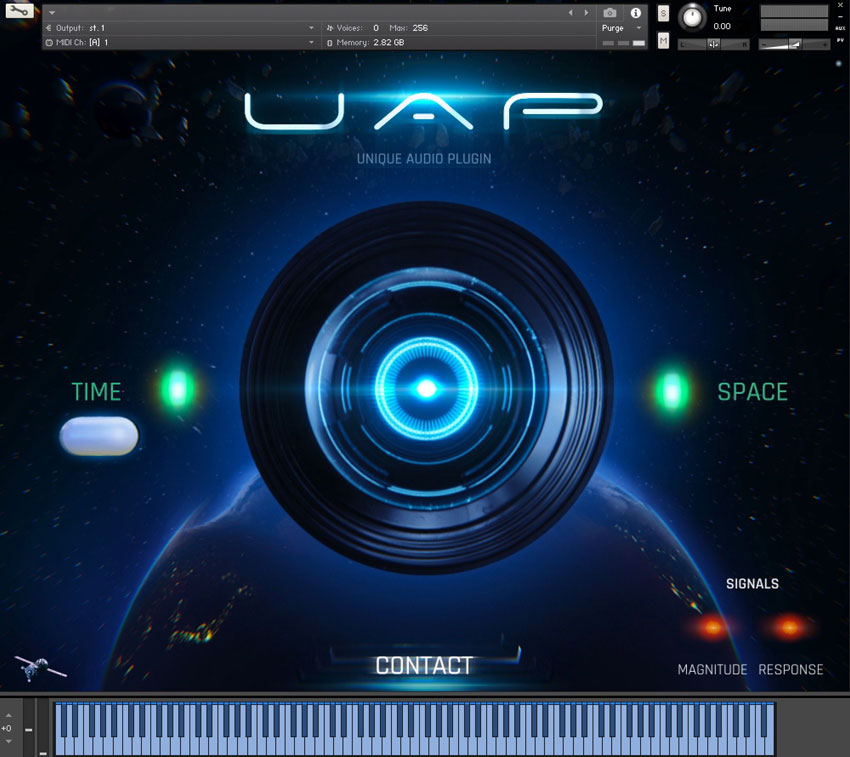Click the MIDI channel connector icon
Screen dimensions: 850x757
click(49, 42)
